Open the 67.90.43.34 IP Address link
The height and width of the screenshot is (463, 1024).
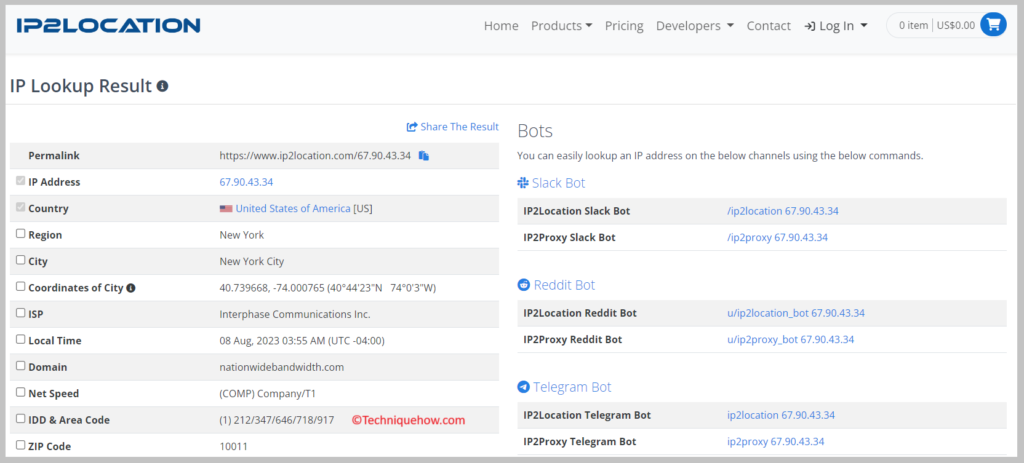[246, 182]
